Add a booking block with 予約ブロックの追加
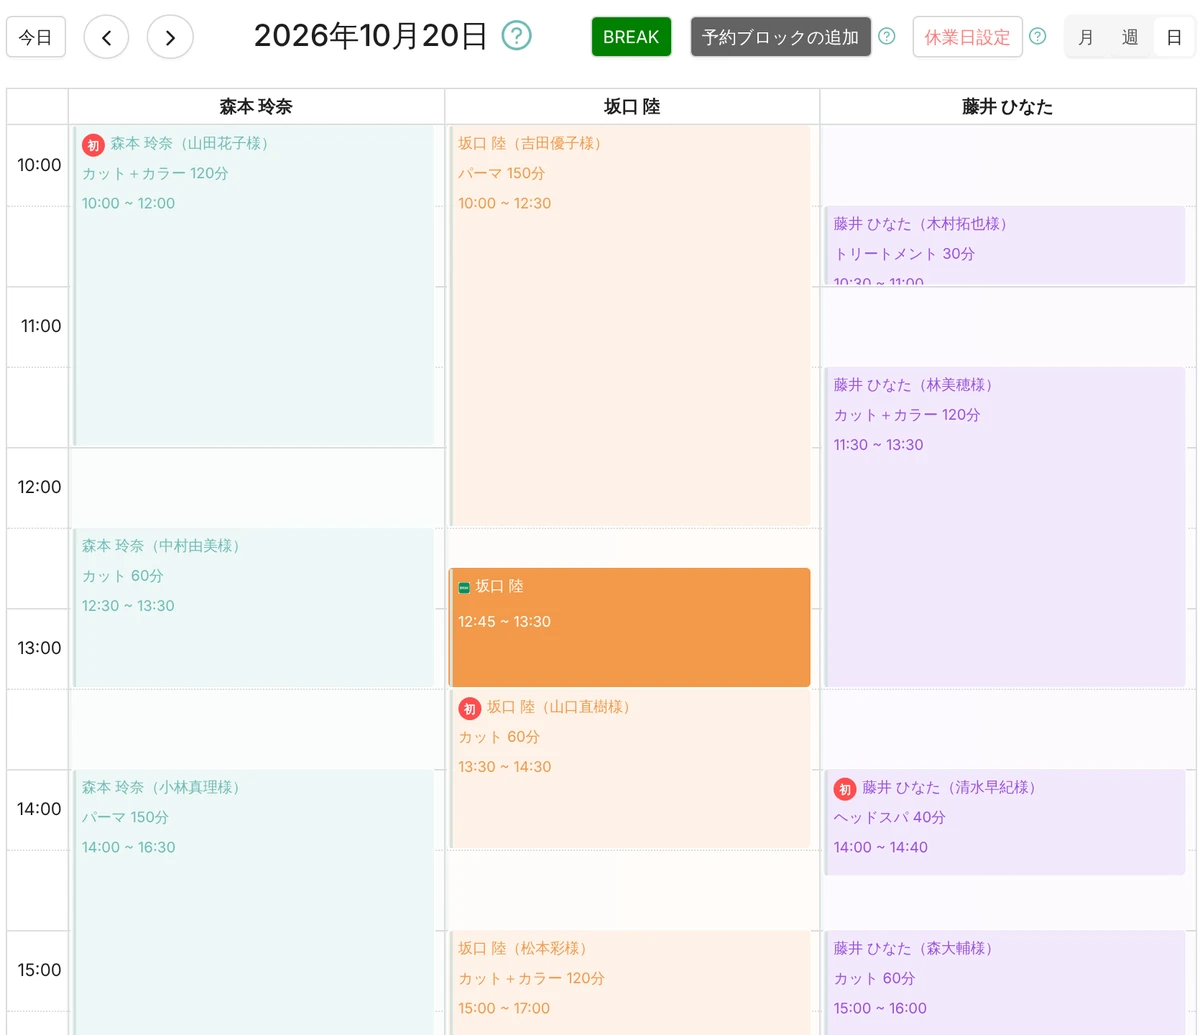 781,37
